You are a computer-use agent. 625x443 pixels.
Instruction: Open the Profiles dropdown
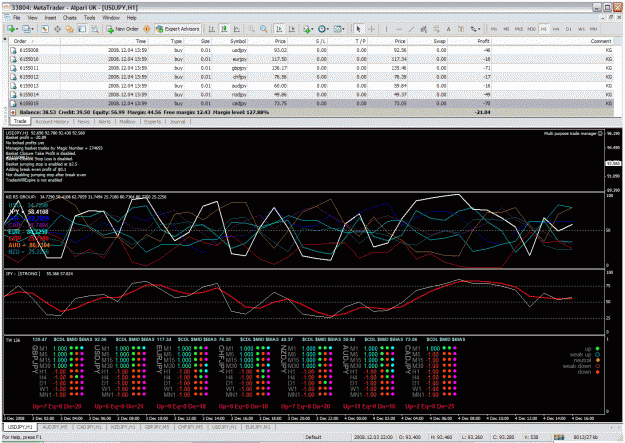click(x=28, y=29)
